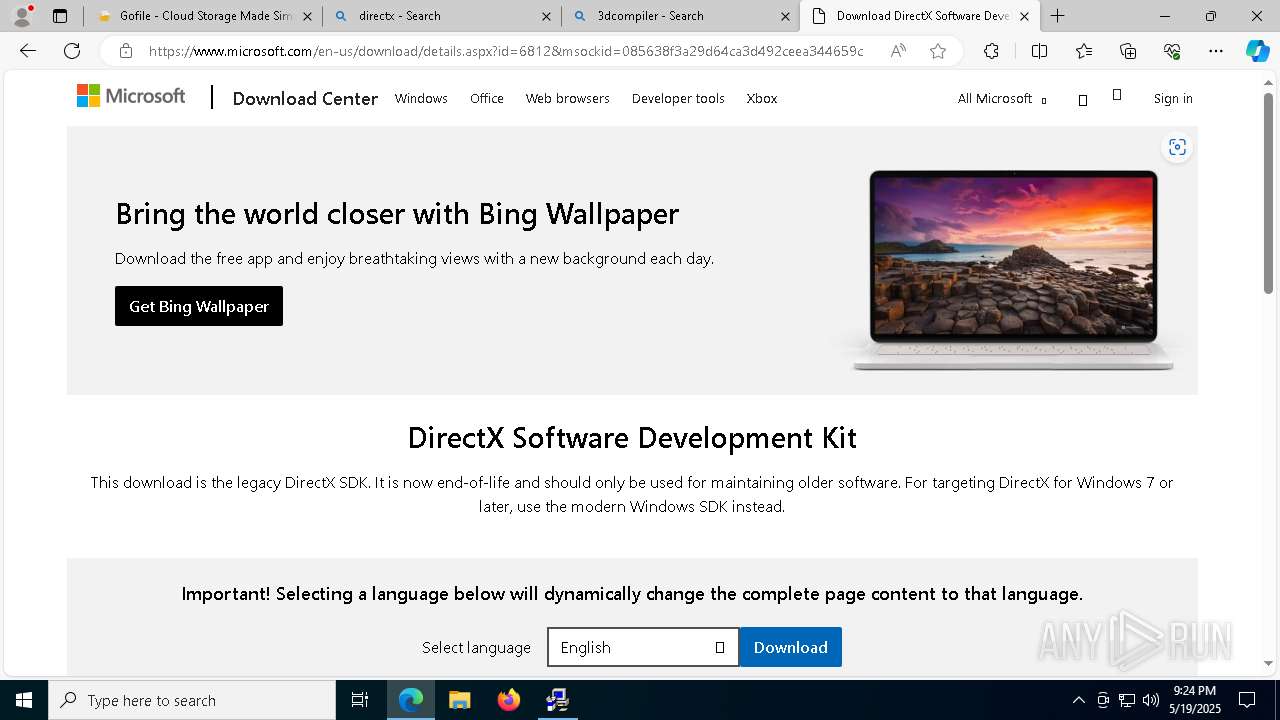This screenshot has height=720, width=1280.
Task: Open a new tab with plus button
Action: 1057,16
